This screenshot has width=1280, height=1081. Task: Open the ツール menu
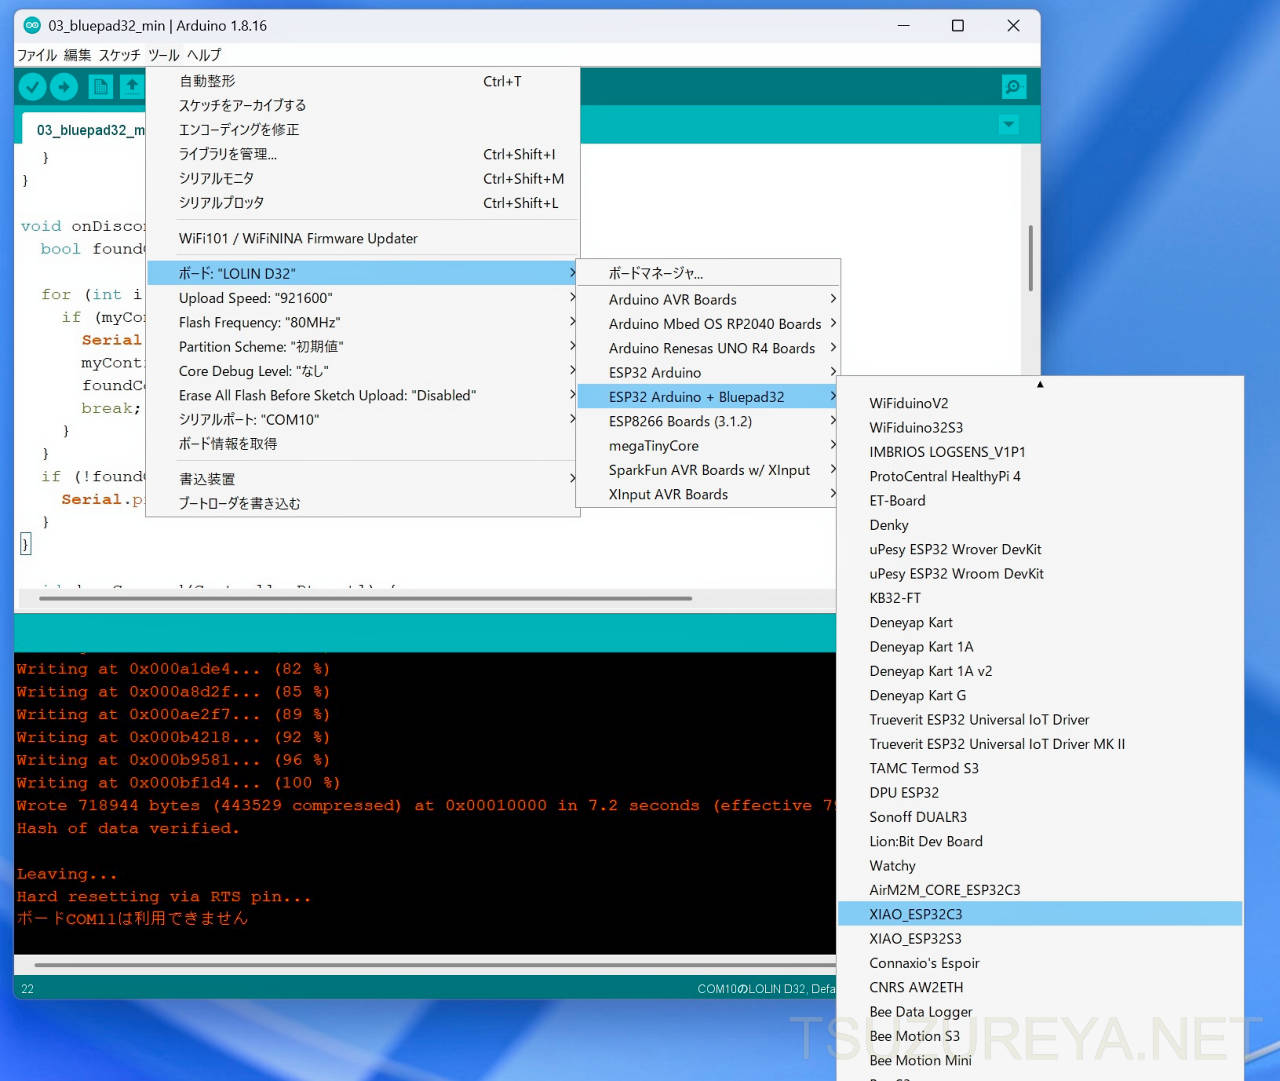tap(163, 55)
